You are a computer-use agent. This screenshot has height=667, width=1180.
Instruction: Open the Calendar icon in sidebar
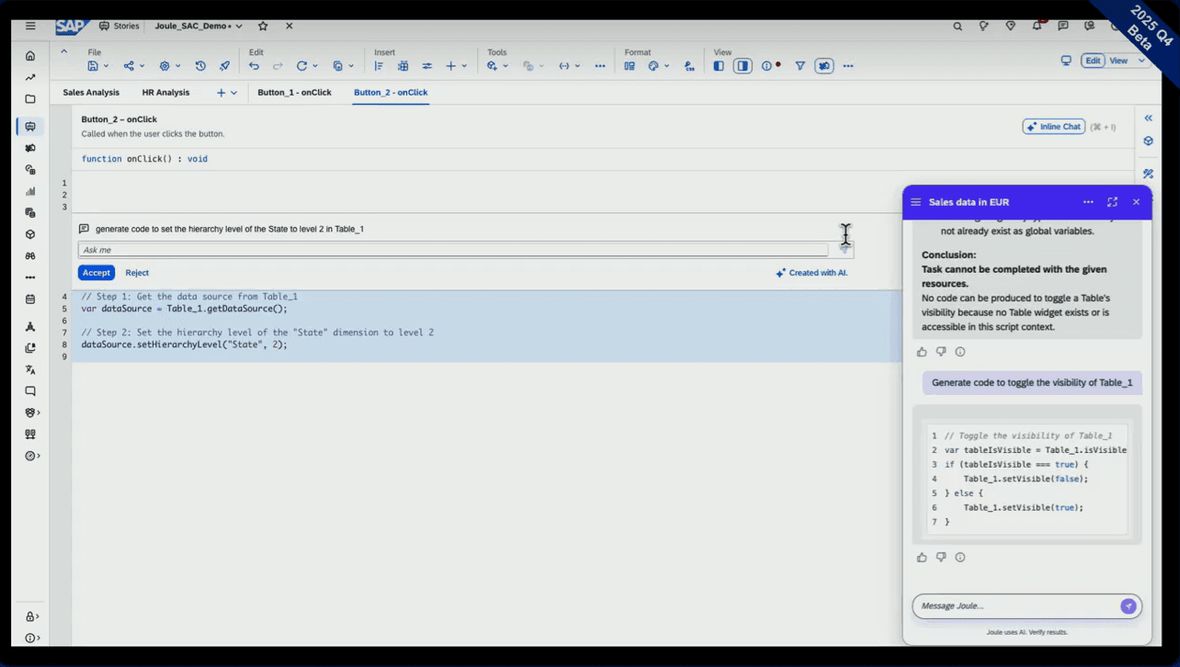(x=30, y=299)
